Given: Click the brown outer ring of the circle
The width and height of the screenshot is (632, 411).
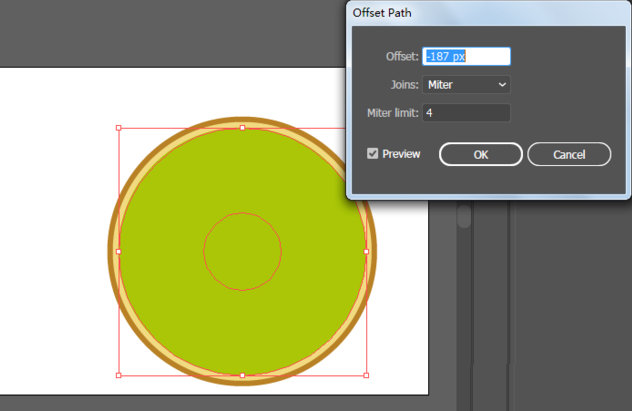Looking at the screenshot, I should [110, 251].
